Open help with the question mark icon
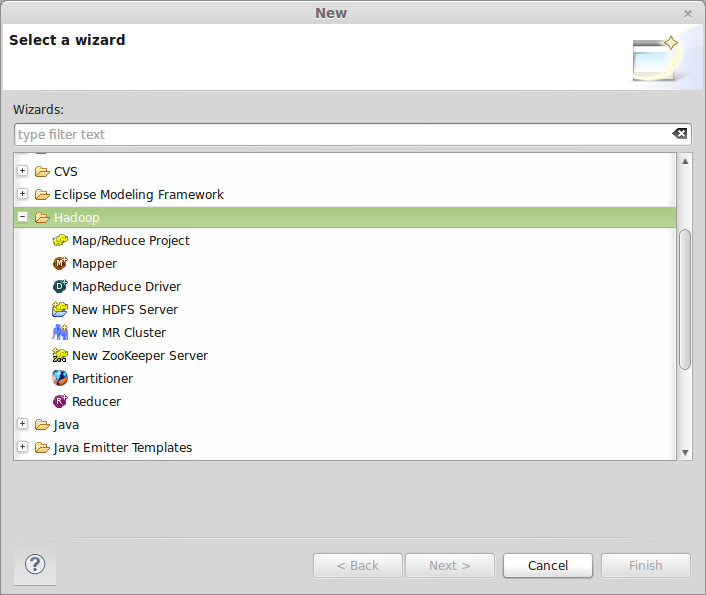The width and height of the screenshot is (706, 595). tap(35, 564)
